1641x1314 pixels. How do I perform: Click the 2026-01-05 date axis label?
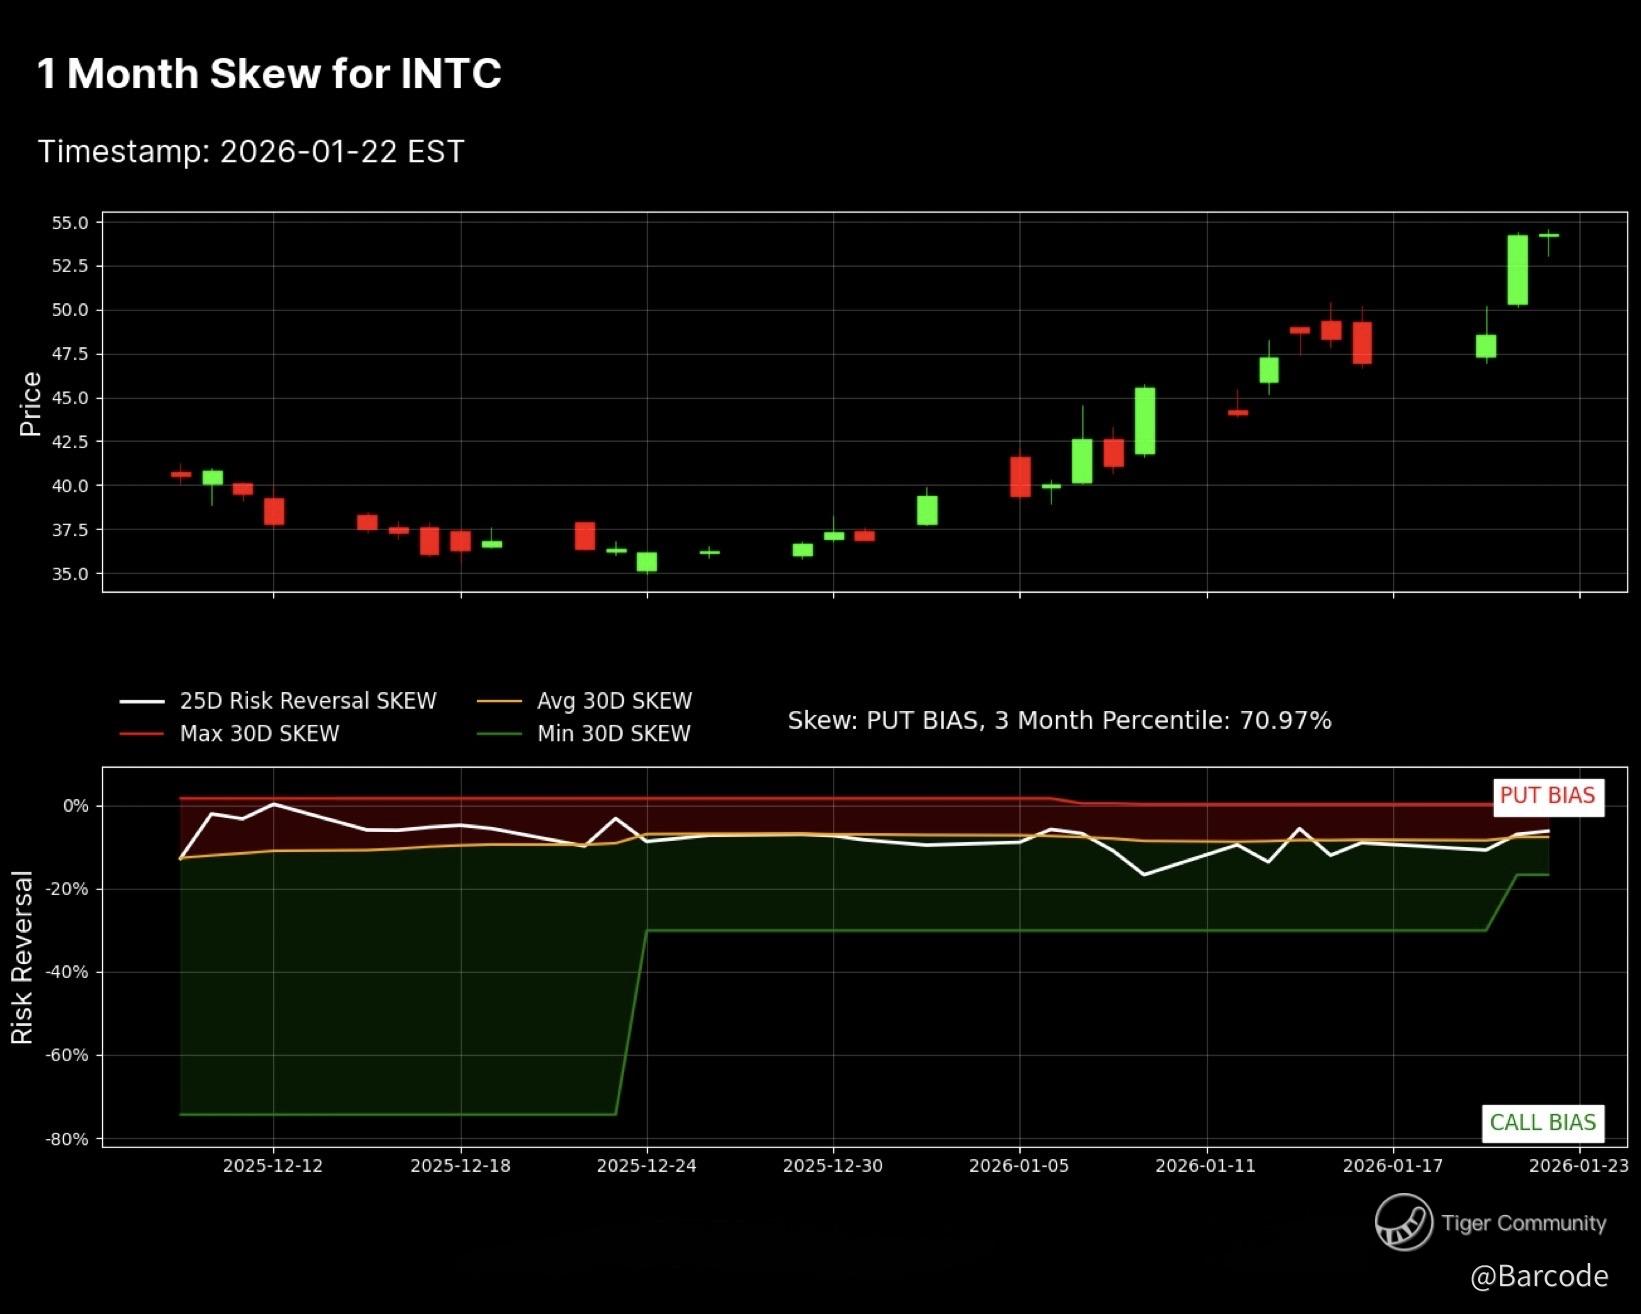click(x=1019, y=1166)
